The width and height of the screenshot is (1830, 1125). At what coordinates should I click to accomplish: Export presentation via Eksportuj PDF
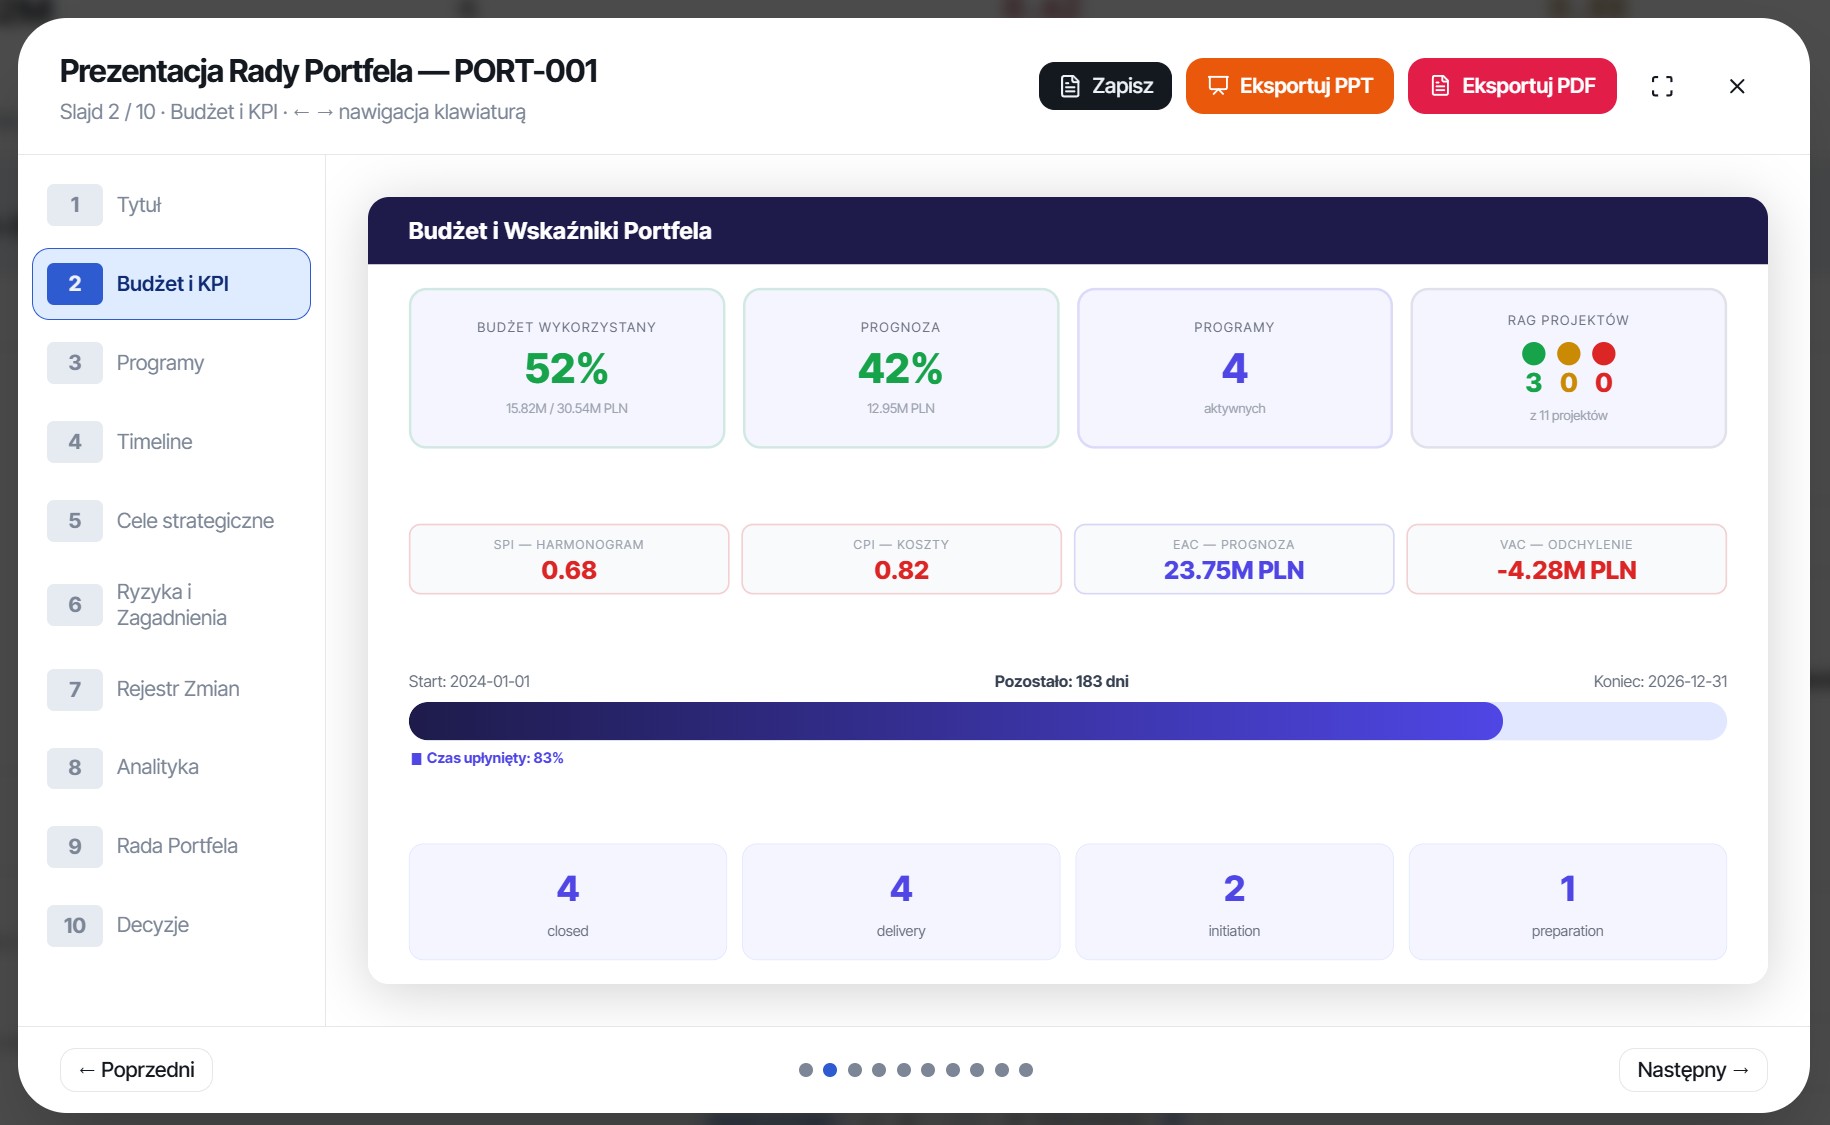(1512, 86)
